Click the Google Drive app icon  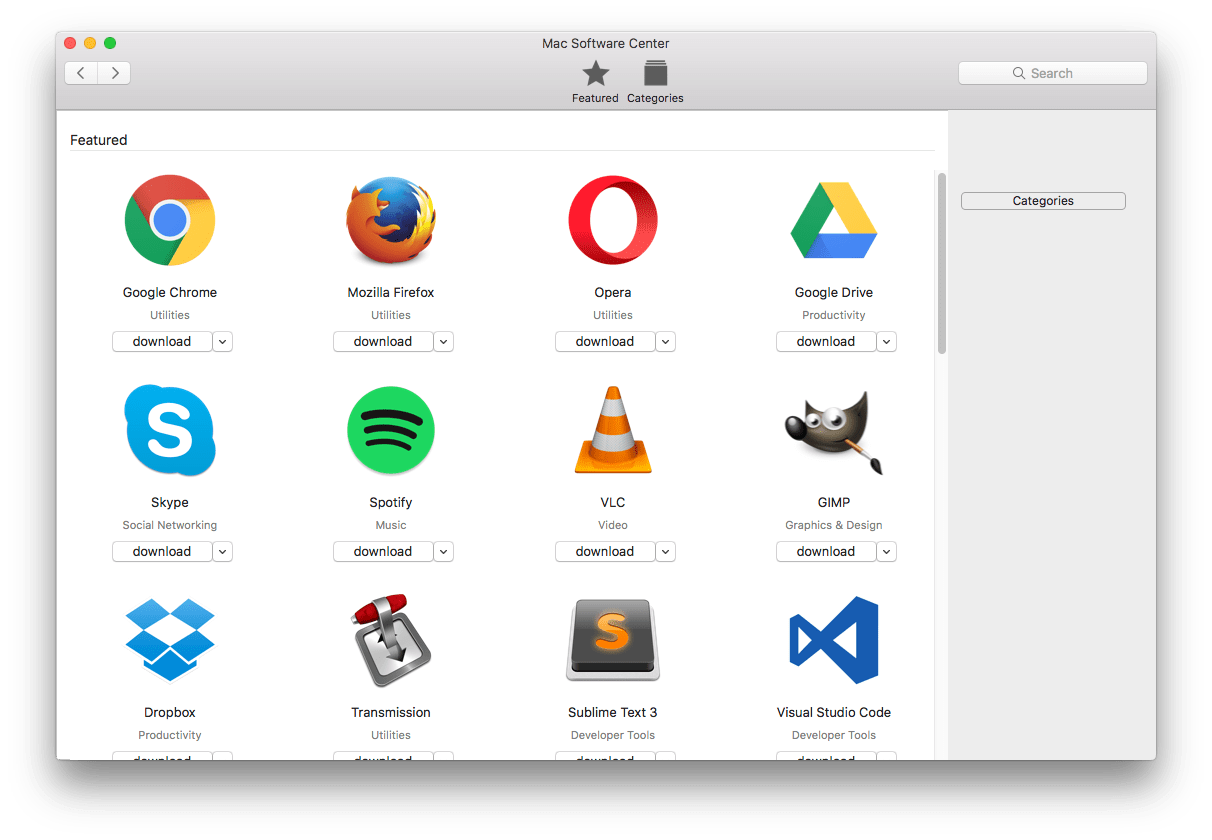click(834, 221)
